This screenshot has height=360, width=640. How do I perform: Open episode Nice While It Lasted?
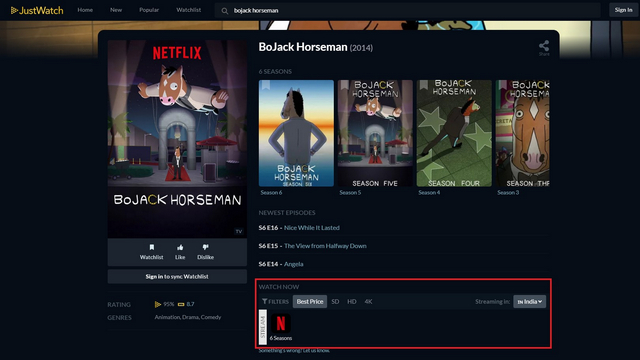312,228
